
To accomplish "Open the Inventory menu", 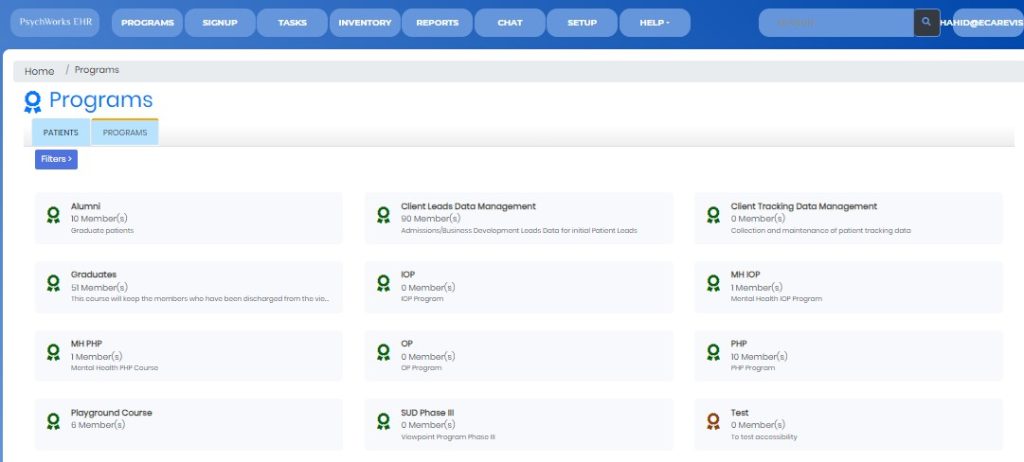I will [x=365, y=23].
